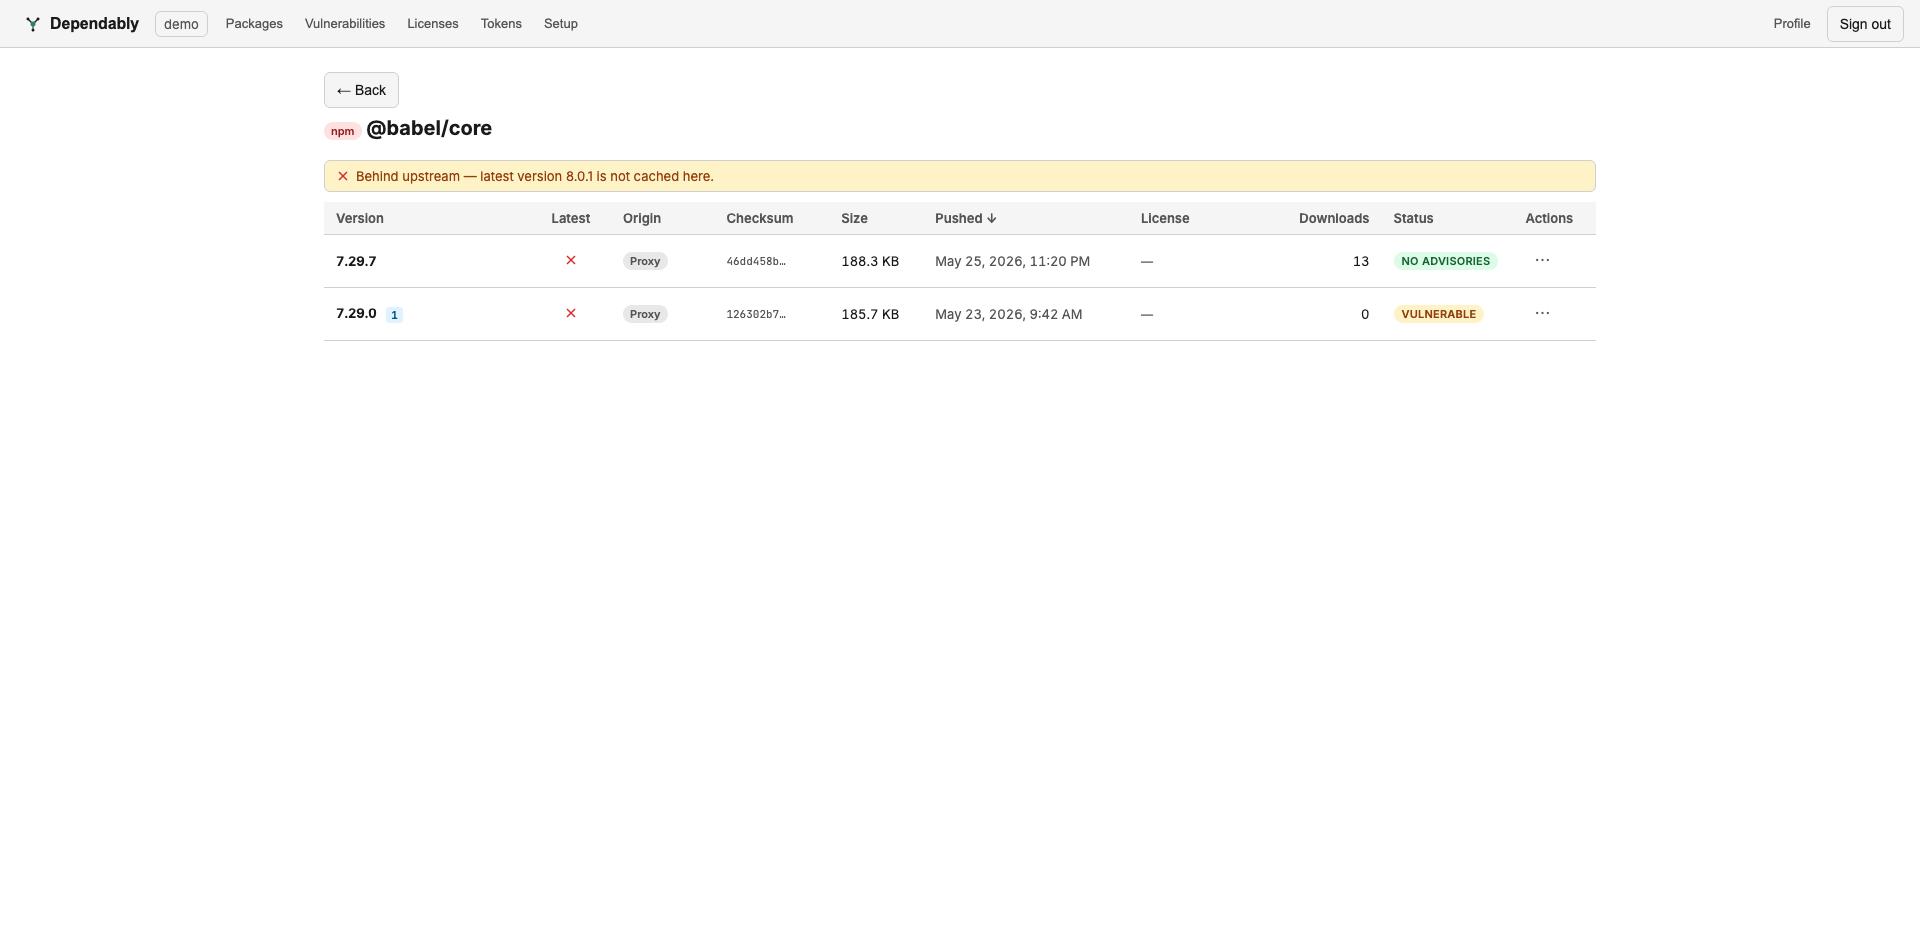The height and width of the screenshot is (936, 1920).
Task: Click the npm ecosystem badge
Action: click(342, 131)
